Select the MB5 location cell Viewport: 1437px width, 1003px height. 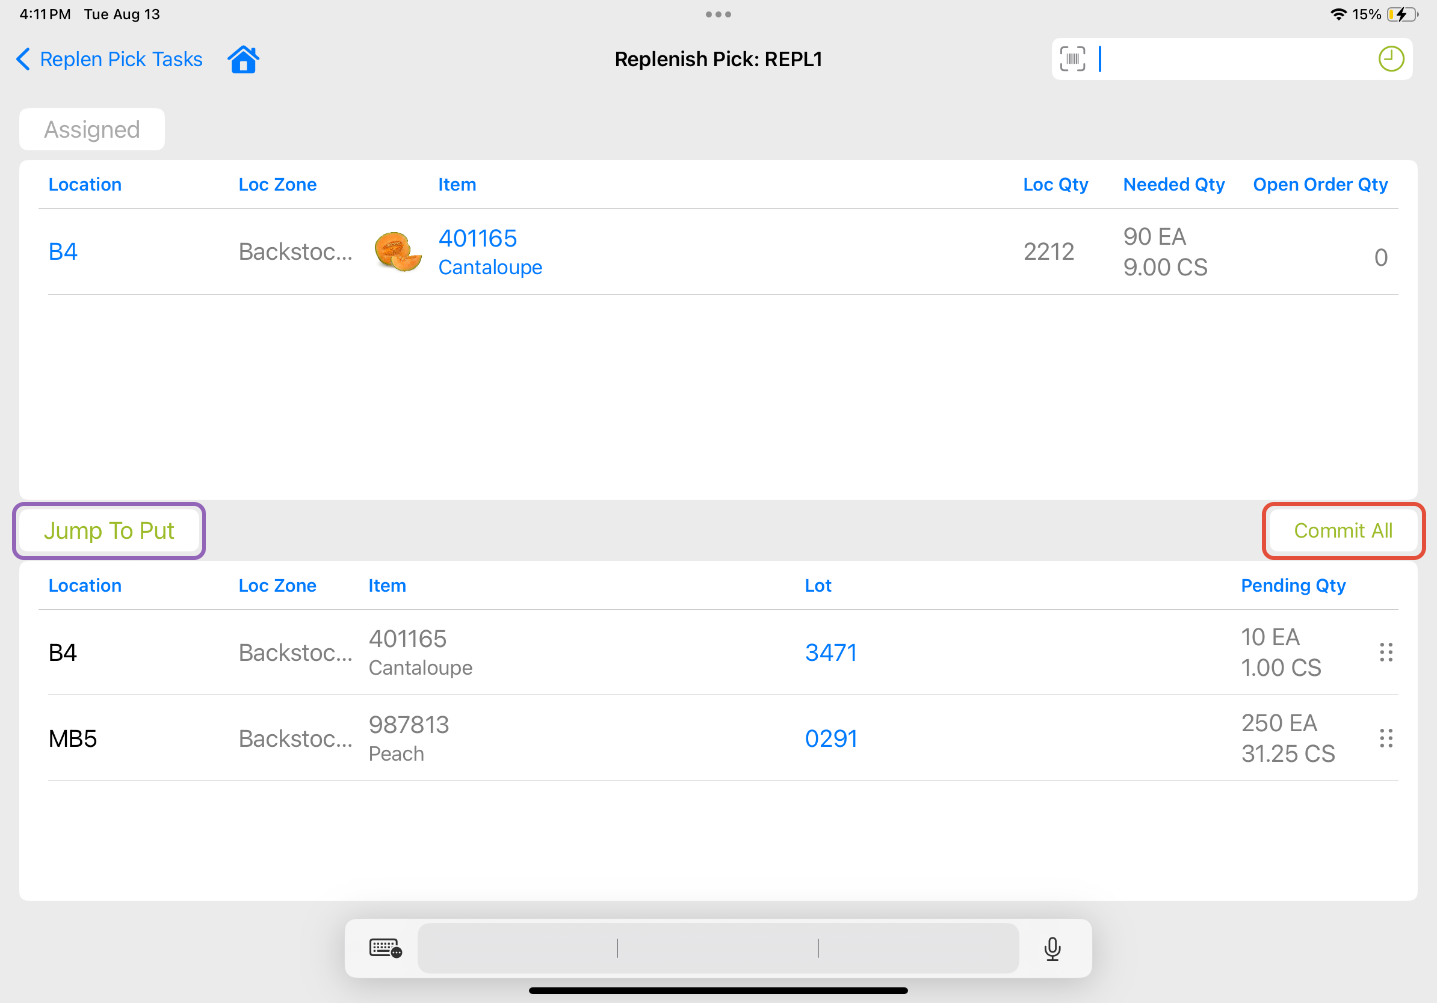(x=73, y=739)
